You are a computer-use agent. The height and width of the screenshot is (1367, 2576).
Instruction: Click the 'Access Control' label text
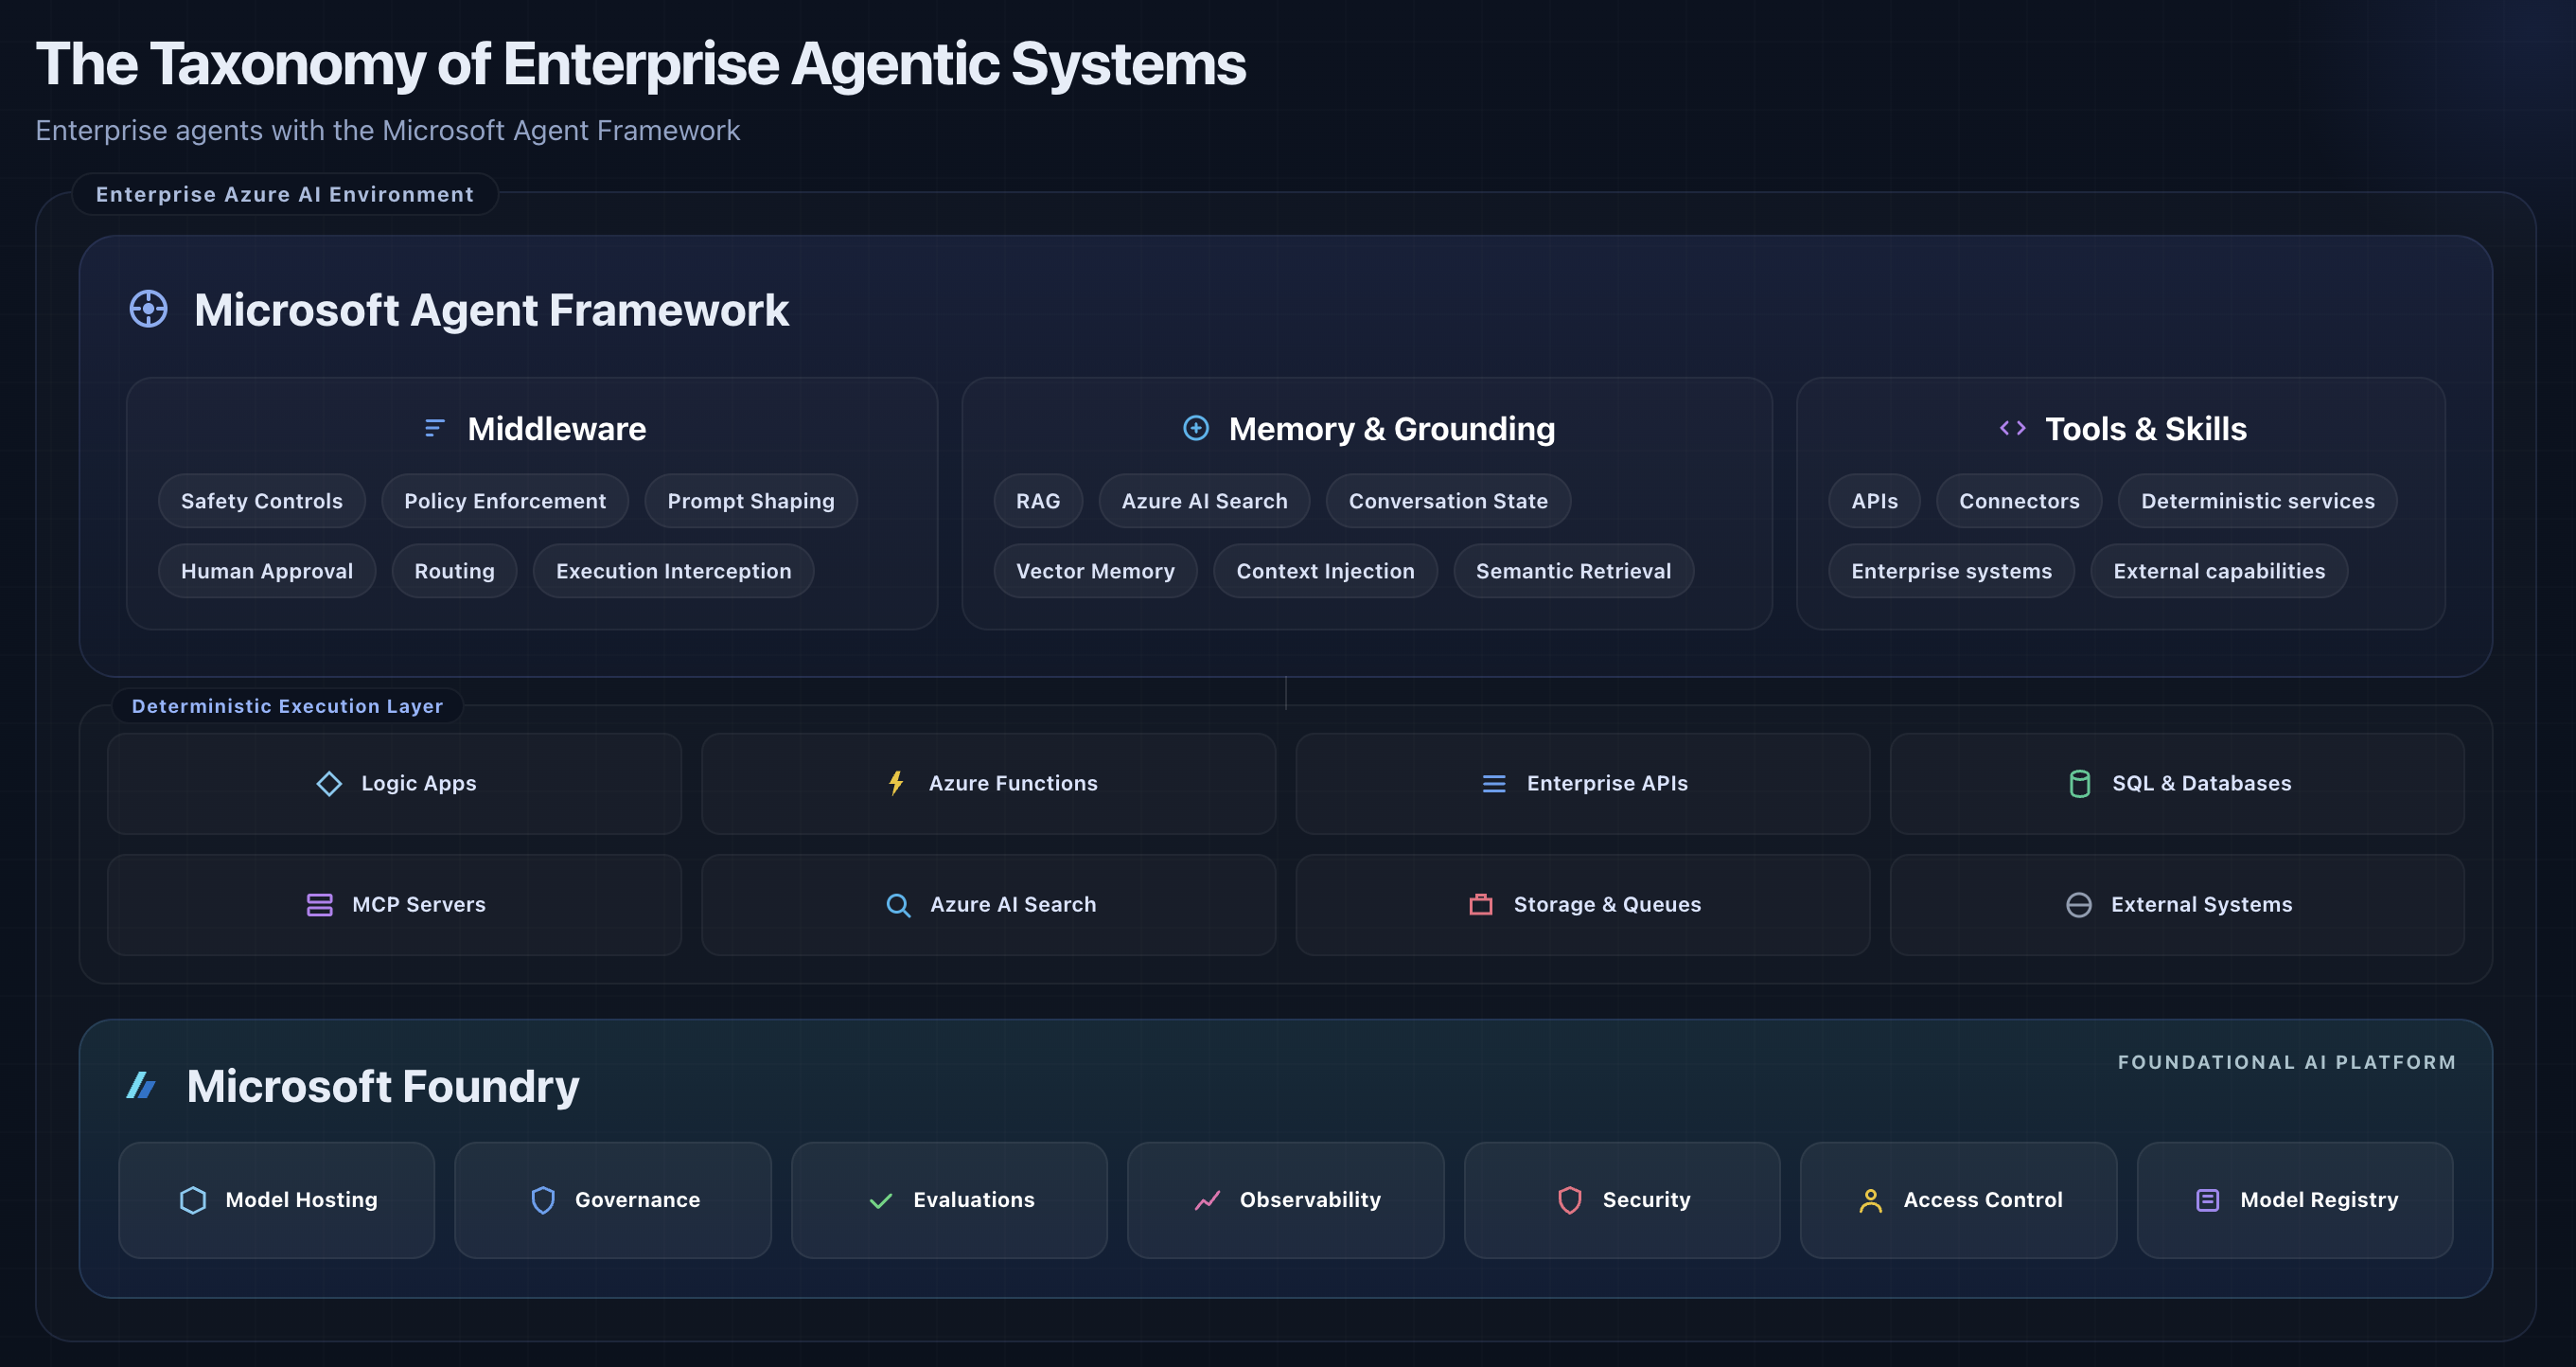point(1983,1200)
